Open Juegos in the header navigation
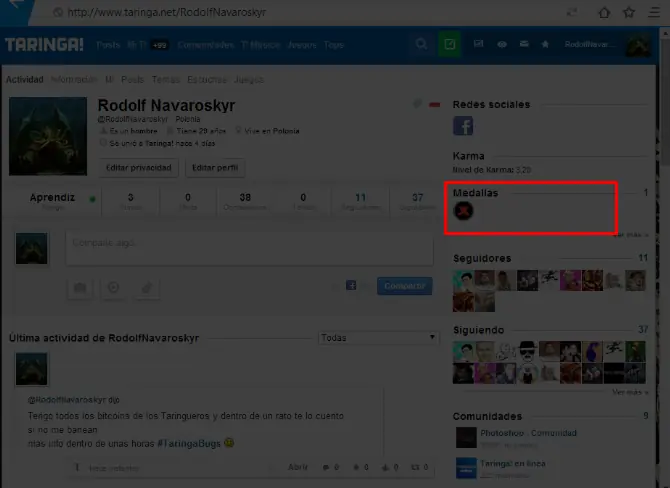Viewport: 670px width, 488px height. [302, 45]
